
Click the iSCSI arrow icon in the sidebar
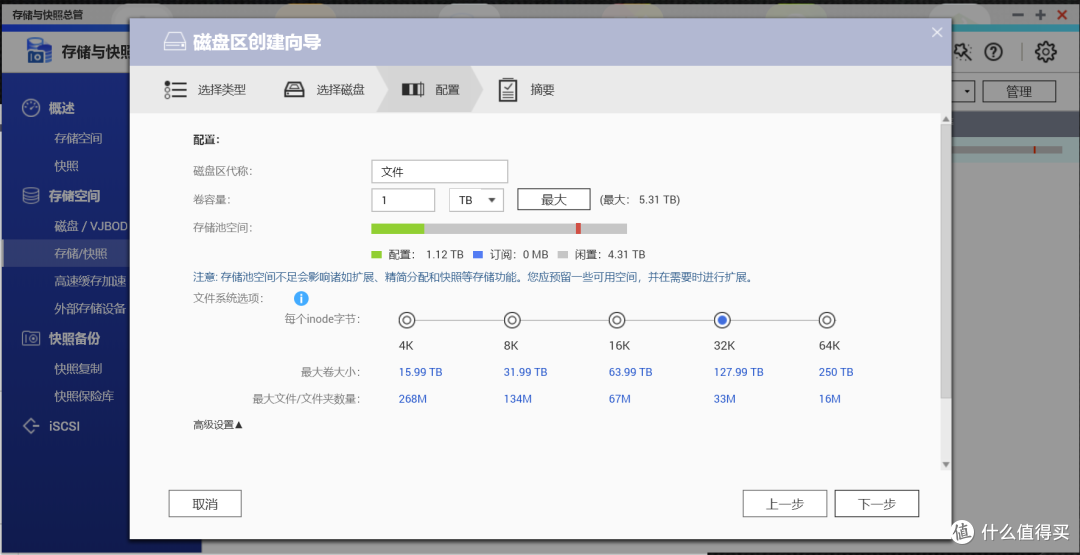[x=31, y=426]
